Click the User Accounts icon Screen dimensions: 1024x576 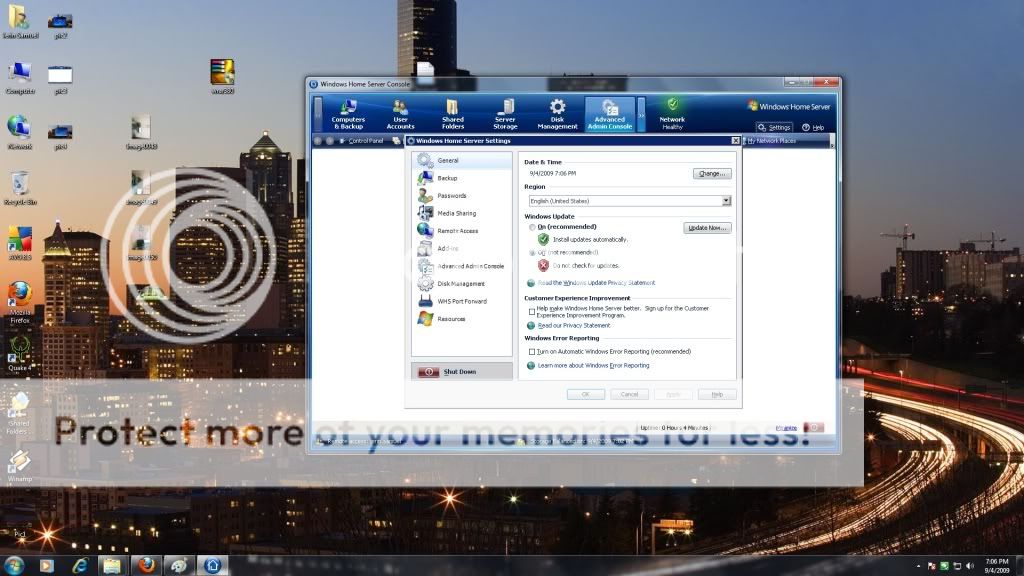tap(400, 108)
